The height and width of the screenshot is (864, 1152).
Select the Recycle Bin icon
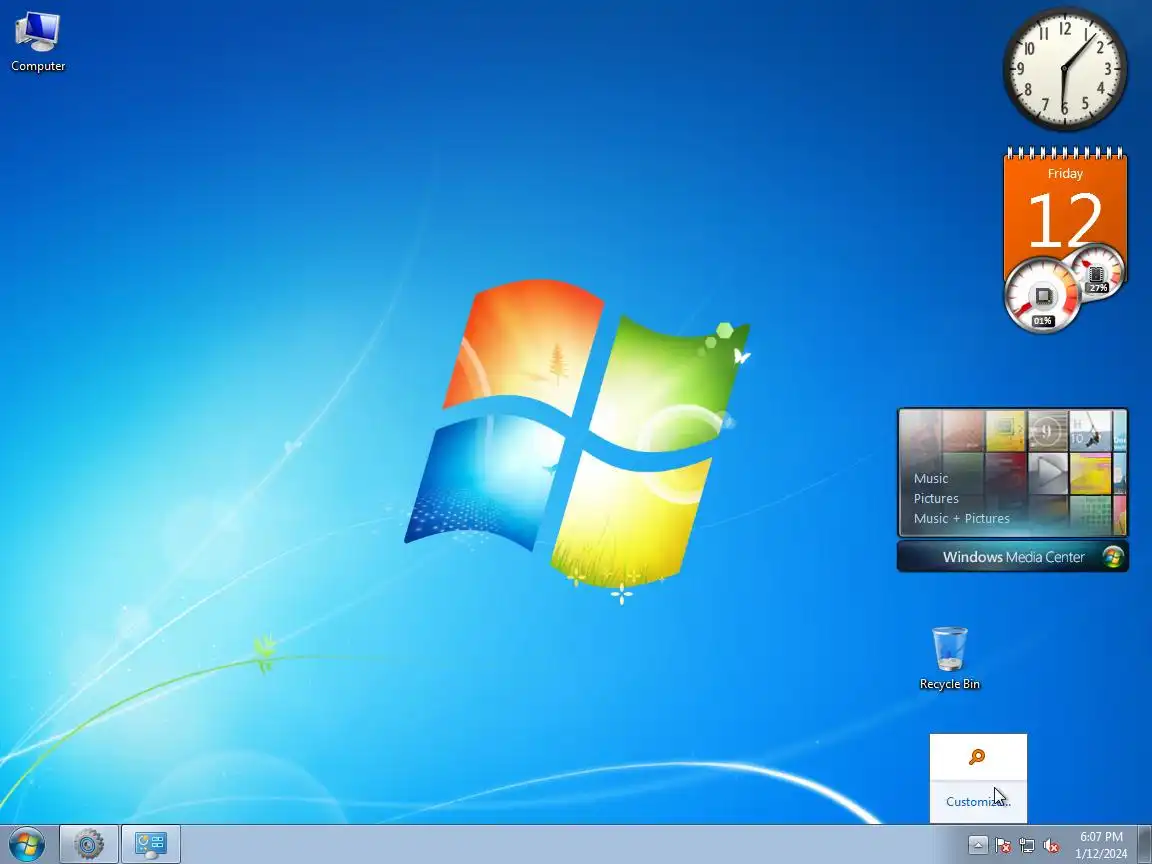[x=949, y=658]
